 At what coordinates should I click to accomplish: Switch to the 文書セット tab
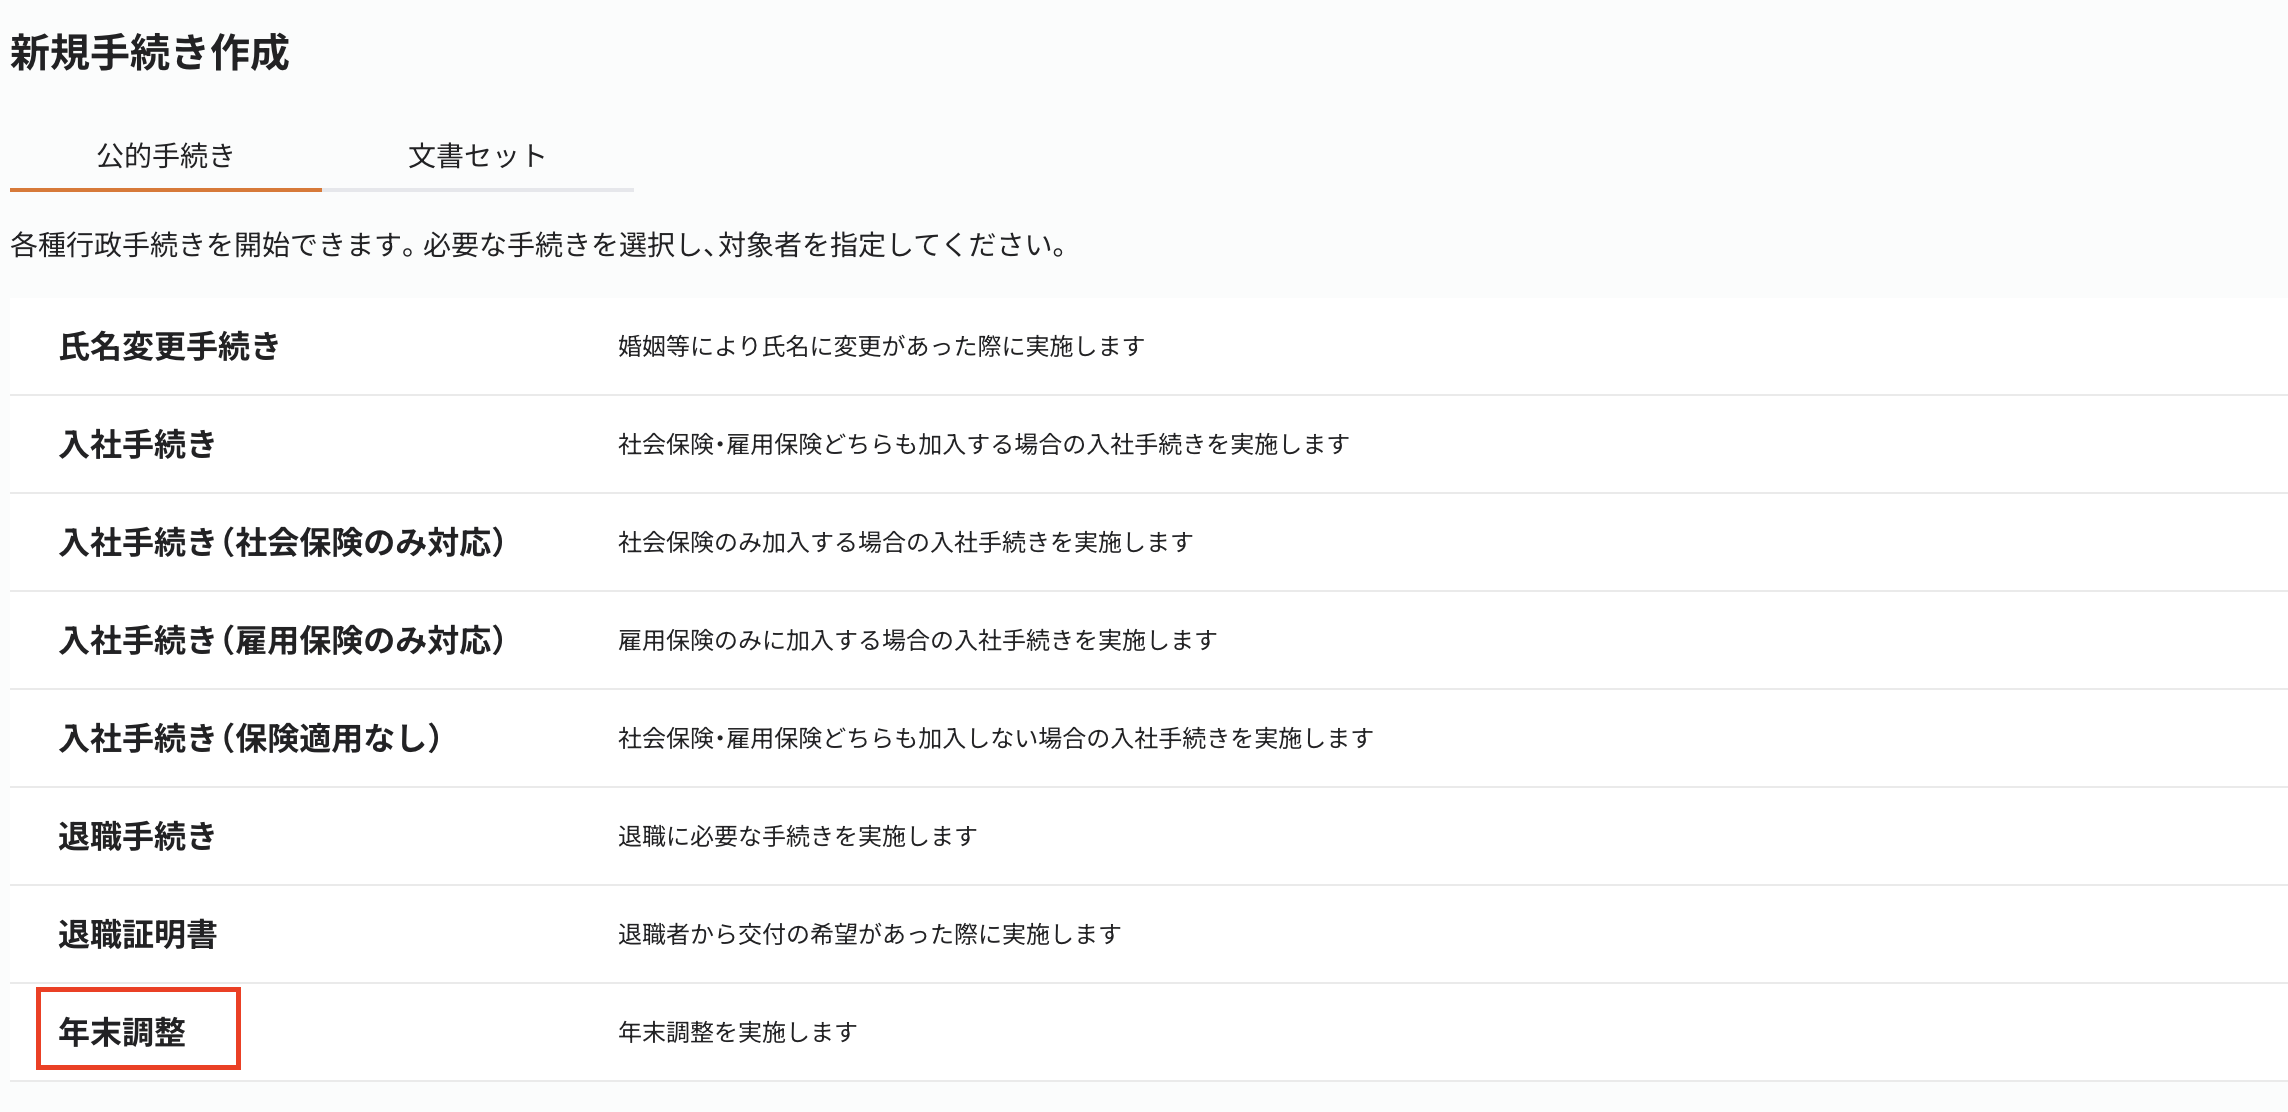click(476, 156)
